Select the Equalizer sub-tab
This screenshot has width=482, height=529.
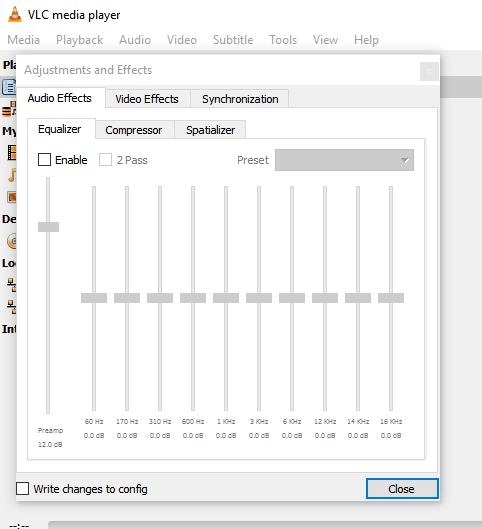(x=60, y=129)
